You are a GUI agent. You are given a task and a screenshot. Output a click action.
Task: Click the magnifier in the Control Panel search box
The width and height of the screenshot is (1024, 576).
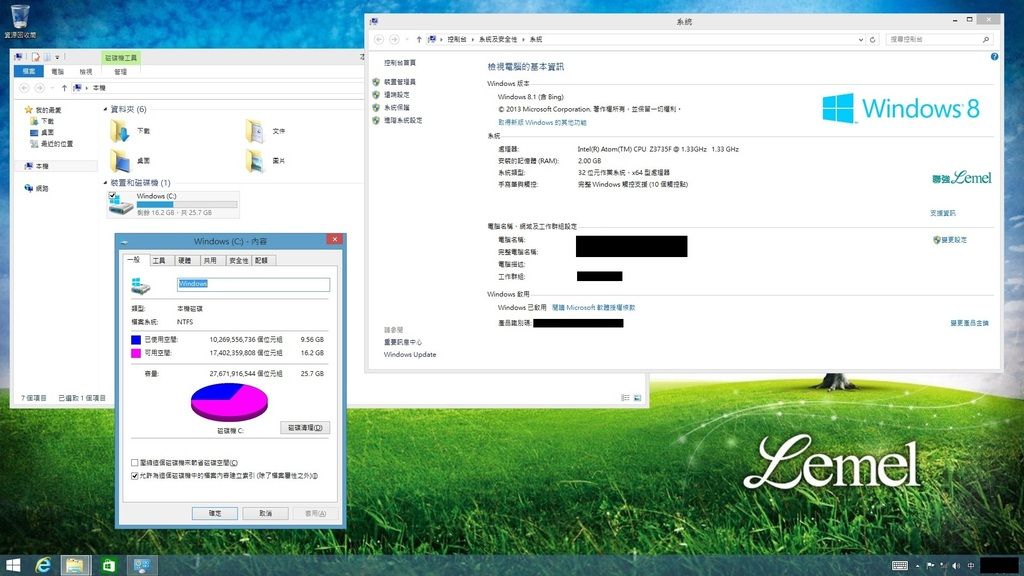click(986, 39)
